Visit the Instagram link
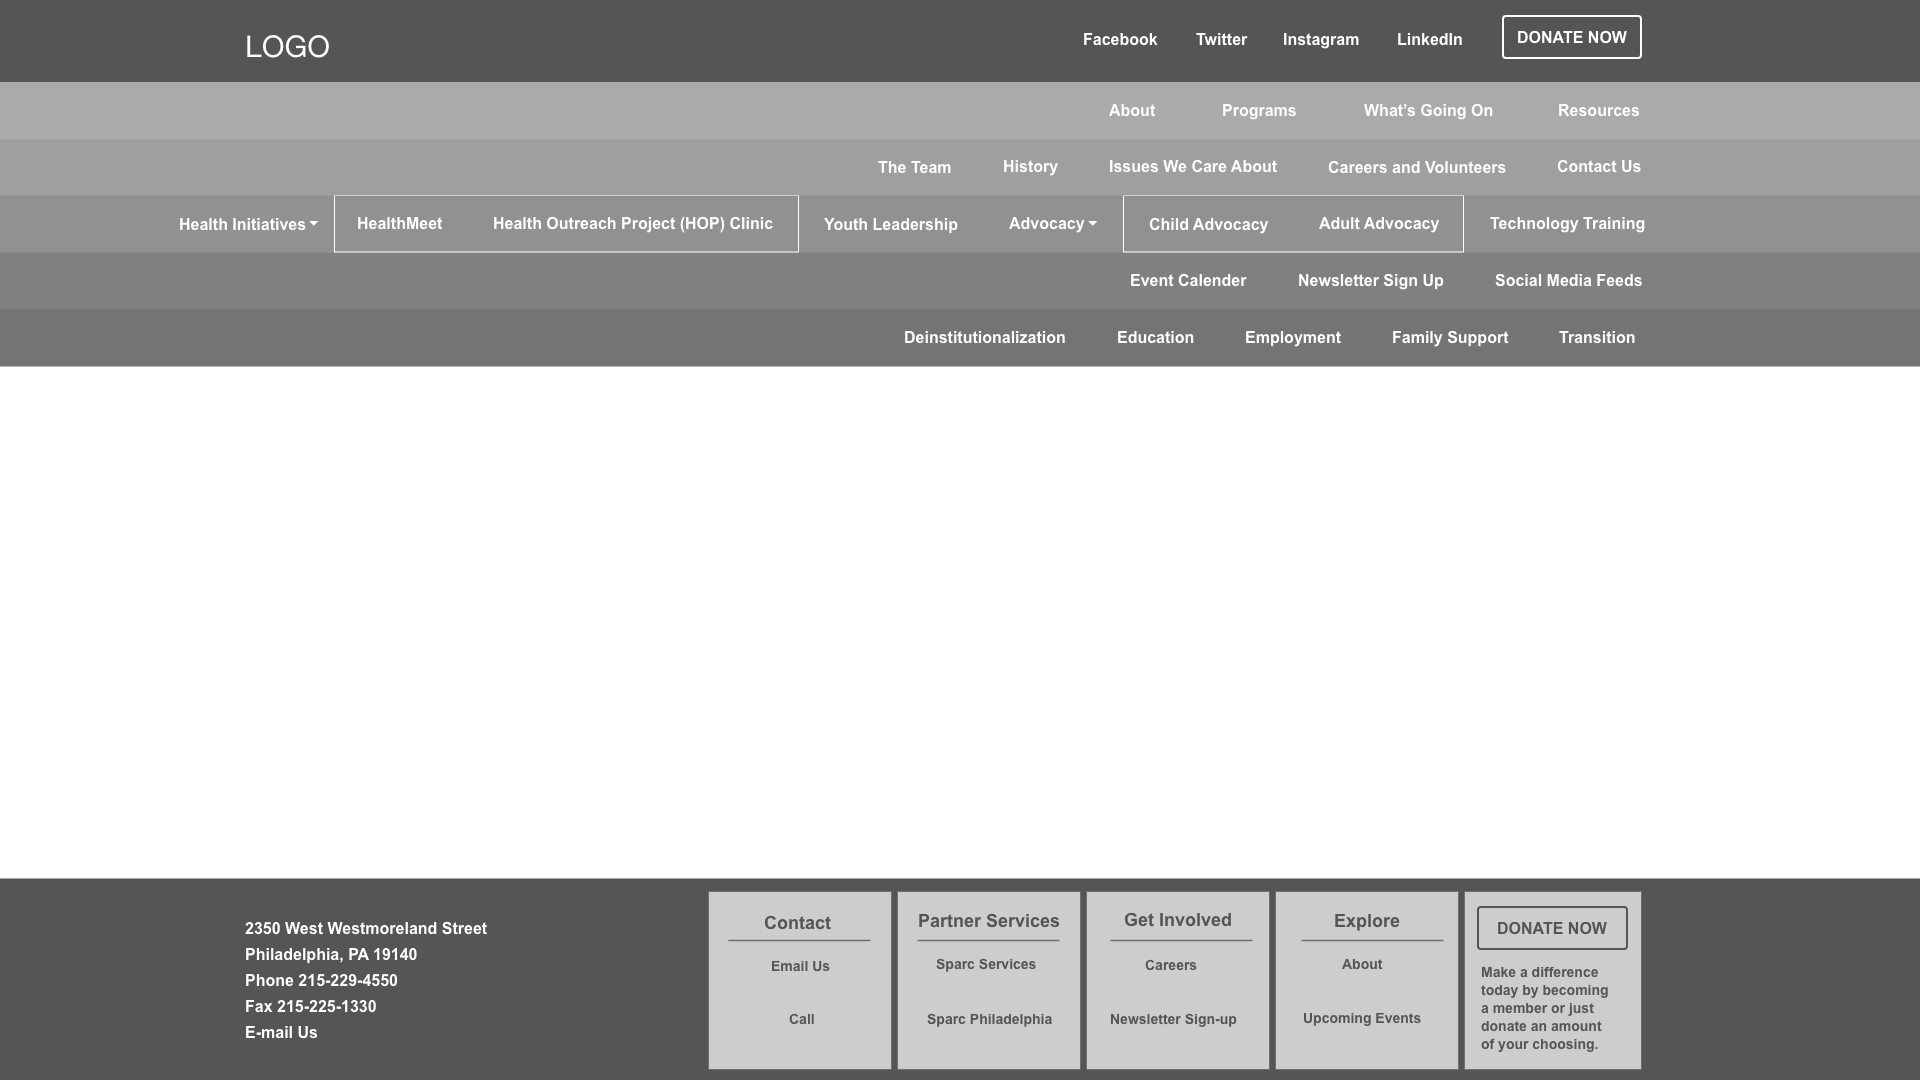Viewport: 1920px width, 1080px height. 1320,40
